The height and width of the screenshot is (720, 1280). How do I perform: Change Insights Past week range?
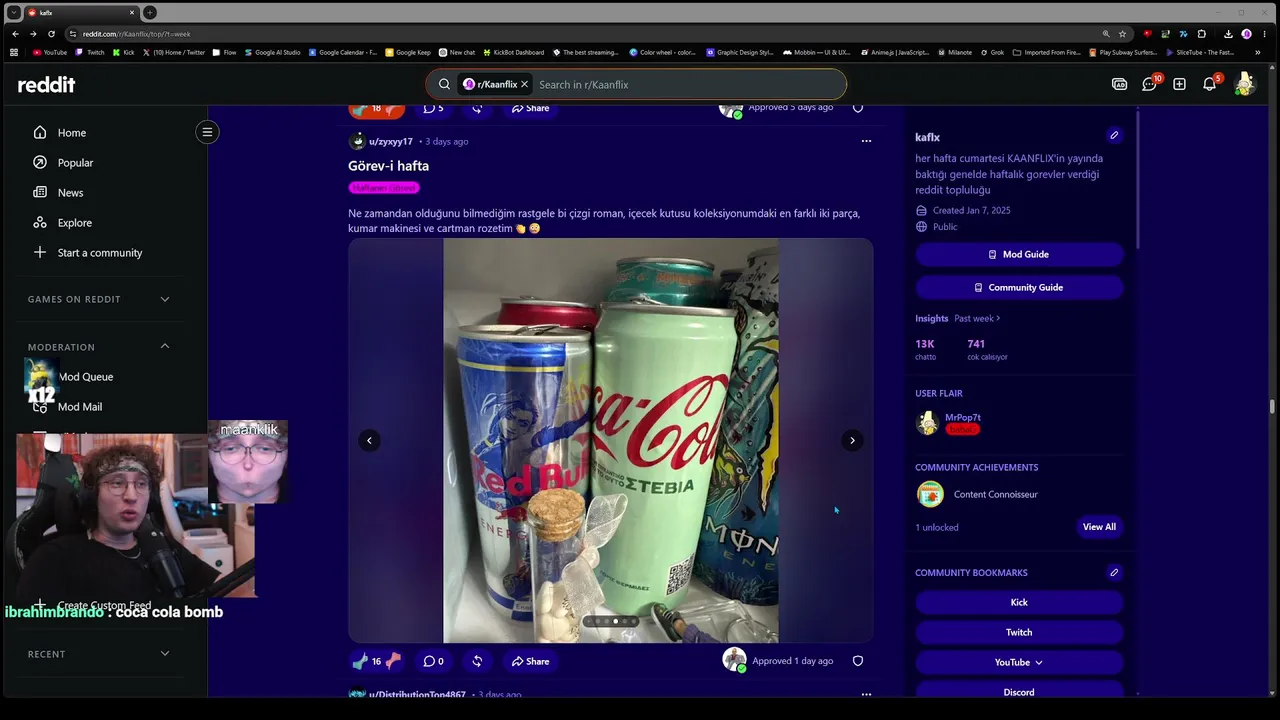click(x=977, y=318)
